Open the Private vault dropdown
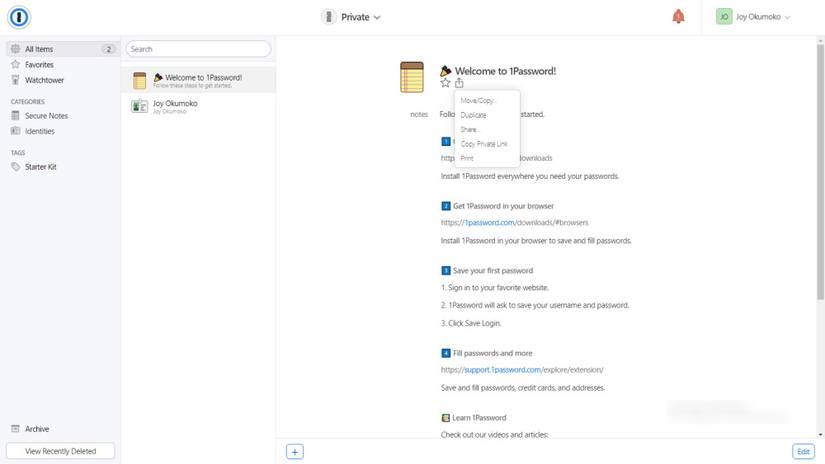The image size is (825, 464). [351, 17]
